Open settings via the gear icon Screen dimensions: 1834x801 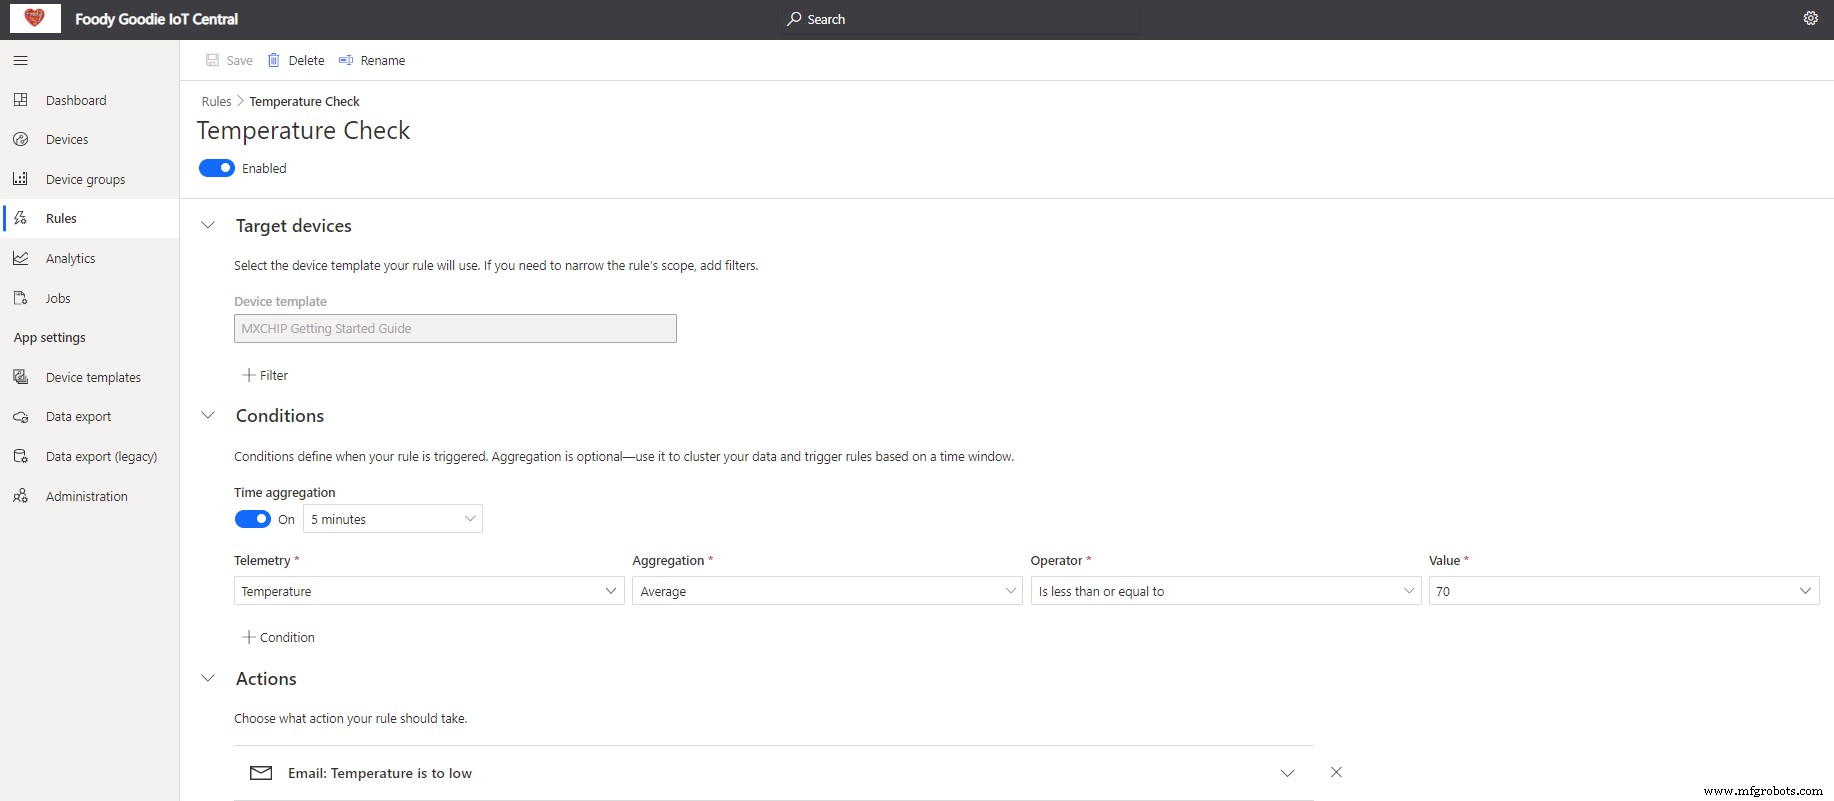click(x=1810, y=18)
